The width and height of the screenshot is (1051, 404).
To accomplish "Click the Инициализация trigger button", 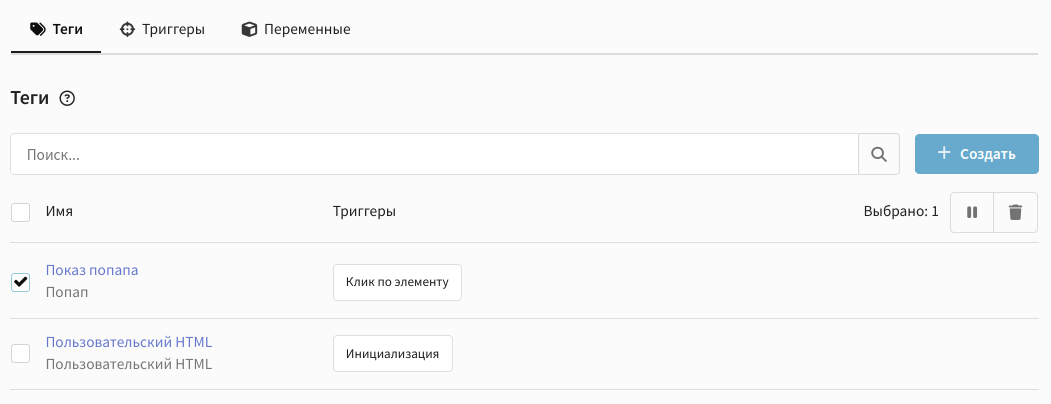I will [x=392, y=353].
